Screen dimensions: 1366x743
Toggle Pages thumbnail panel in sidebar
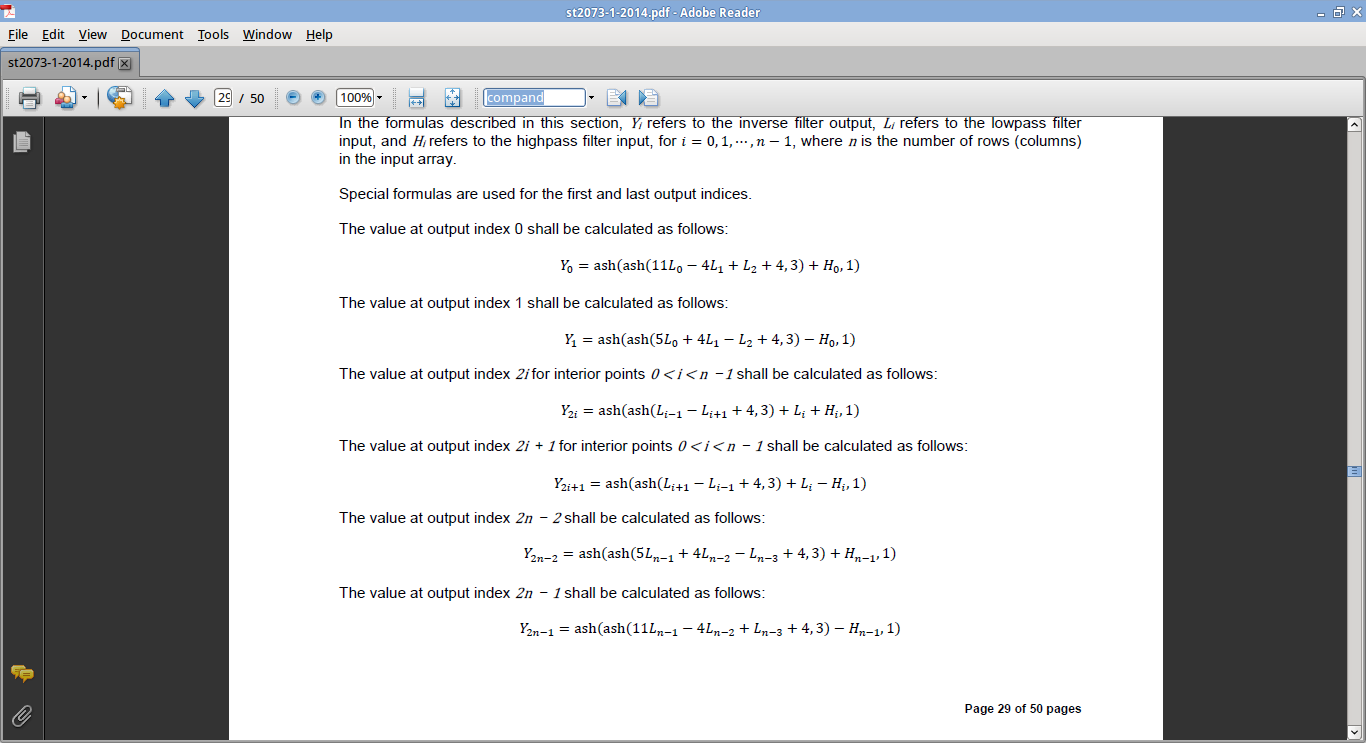click(21, 142)
